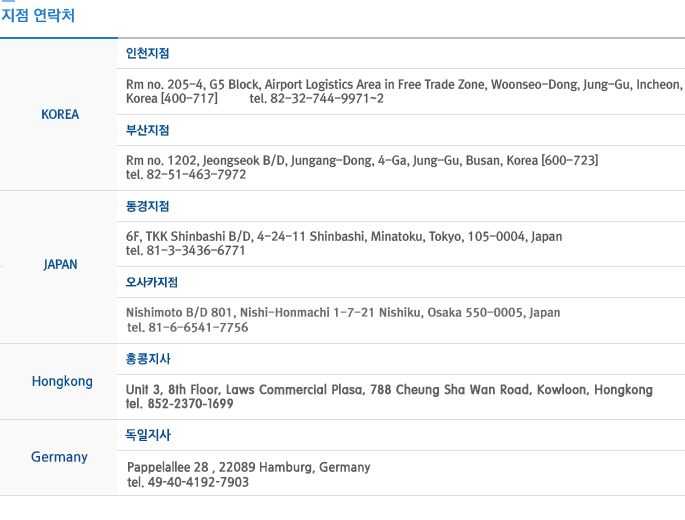Click the 지점 연락처 page heading
The image size is (685, 520).
point(38,16)
